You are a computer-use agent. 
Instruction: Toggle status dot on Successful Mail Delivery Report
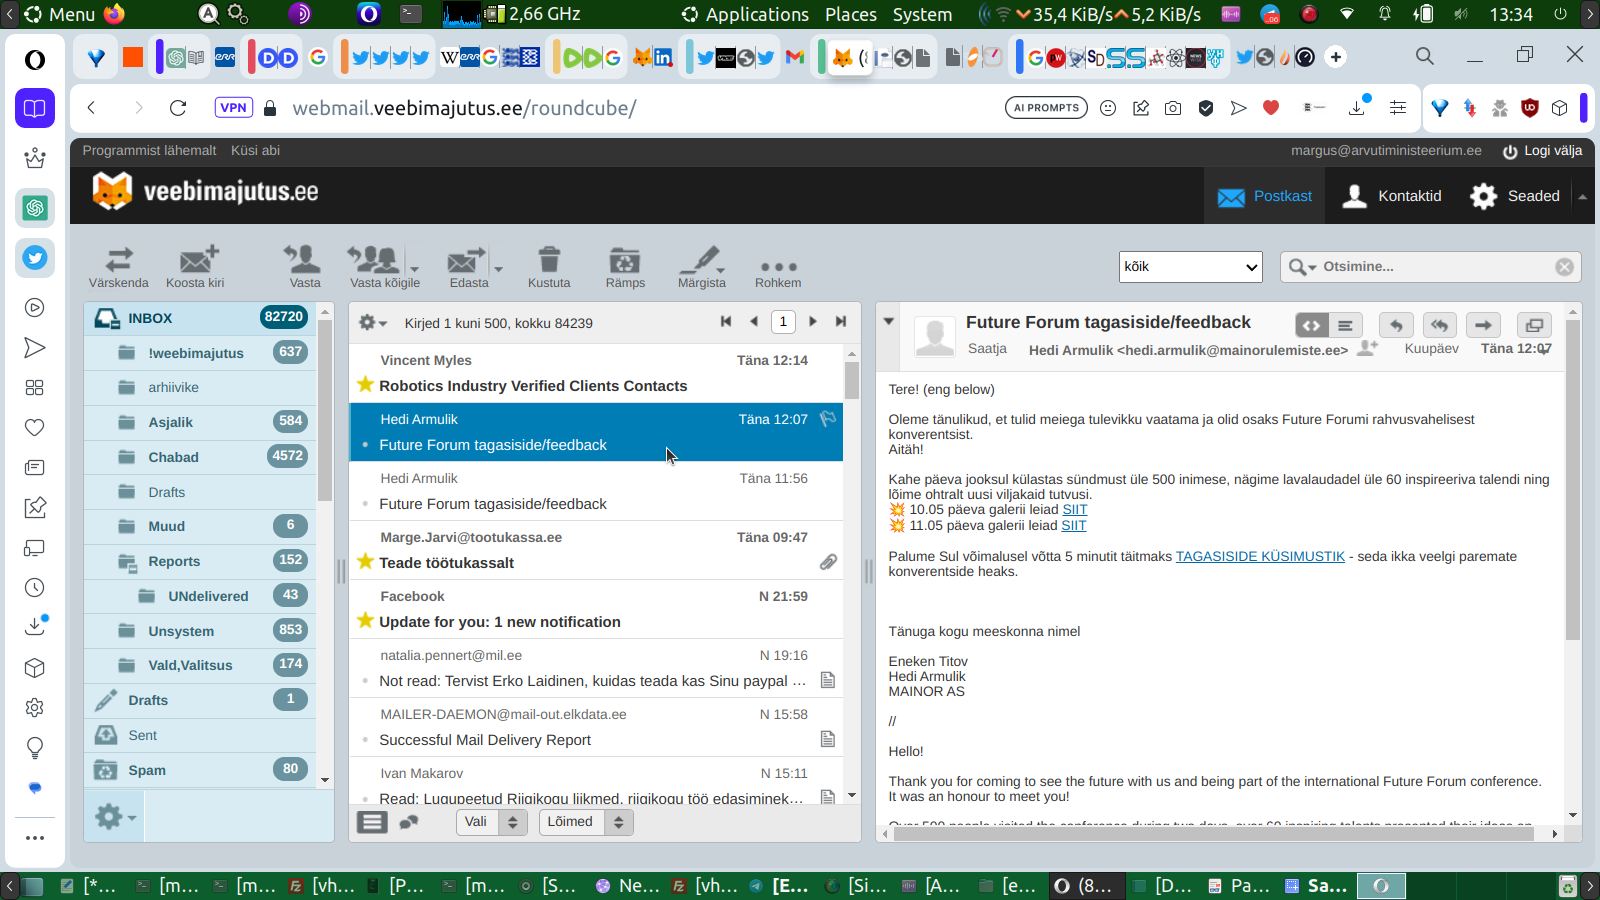(365, 740)
